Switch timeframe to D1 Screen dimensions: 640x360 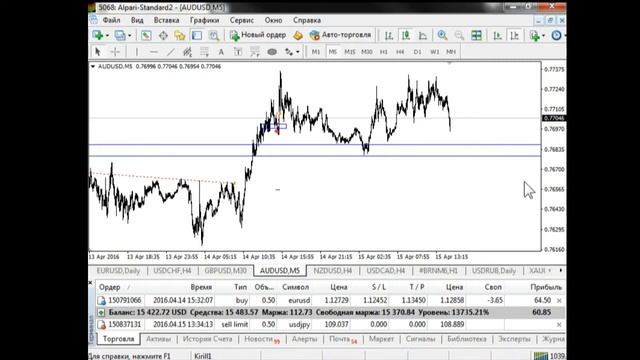click(x=417, y=52)
